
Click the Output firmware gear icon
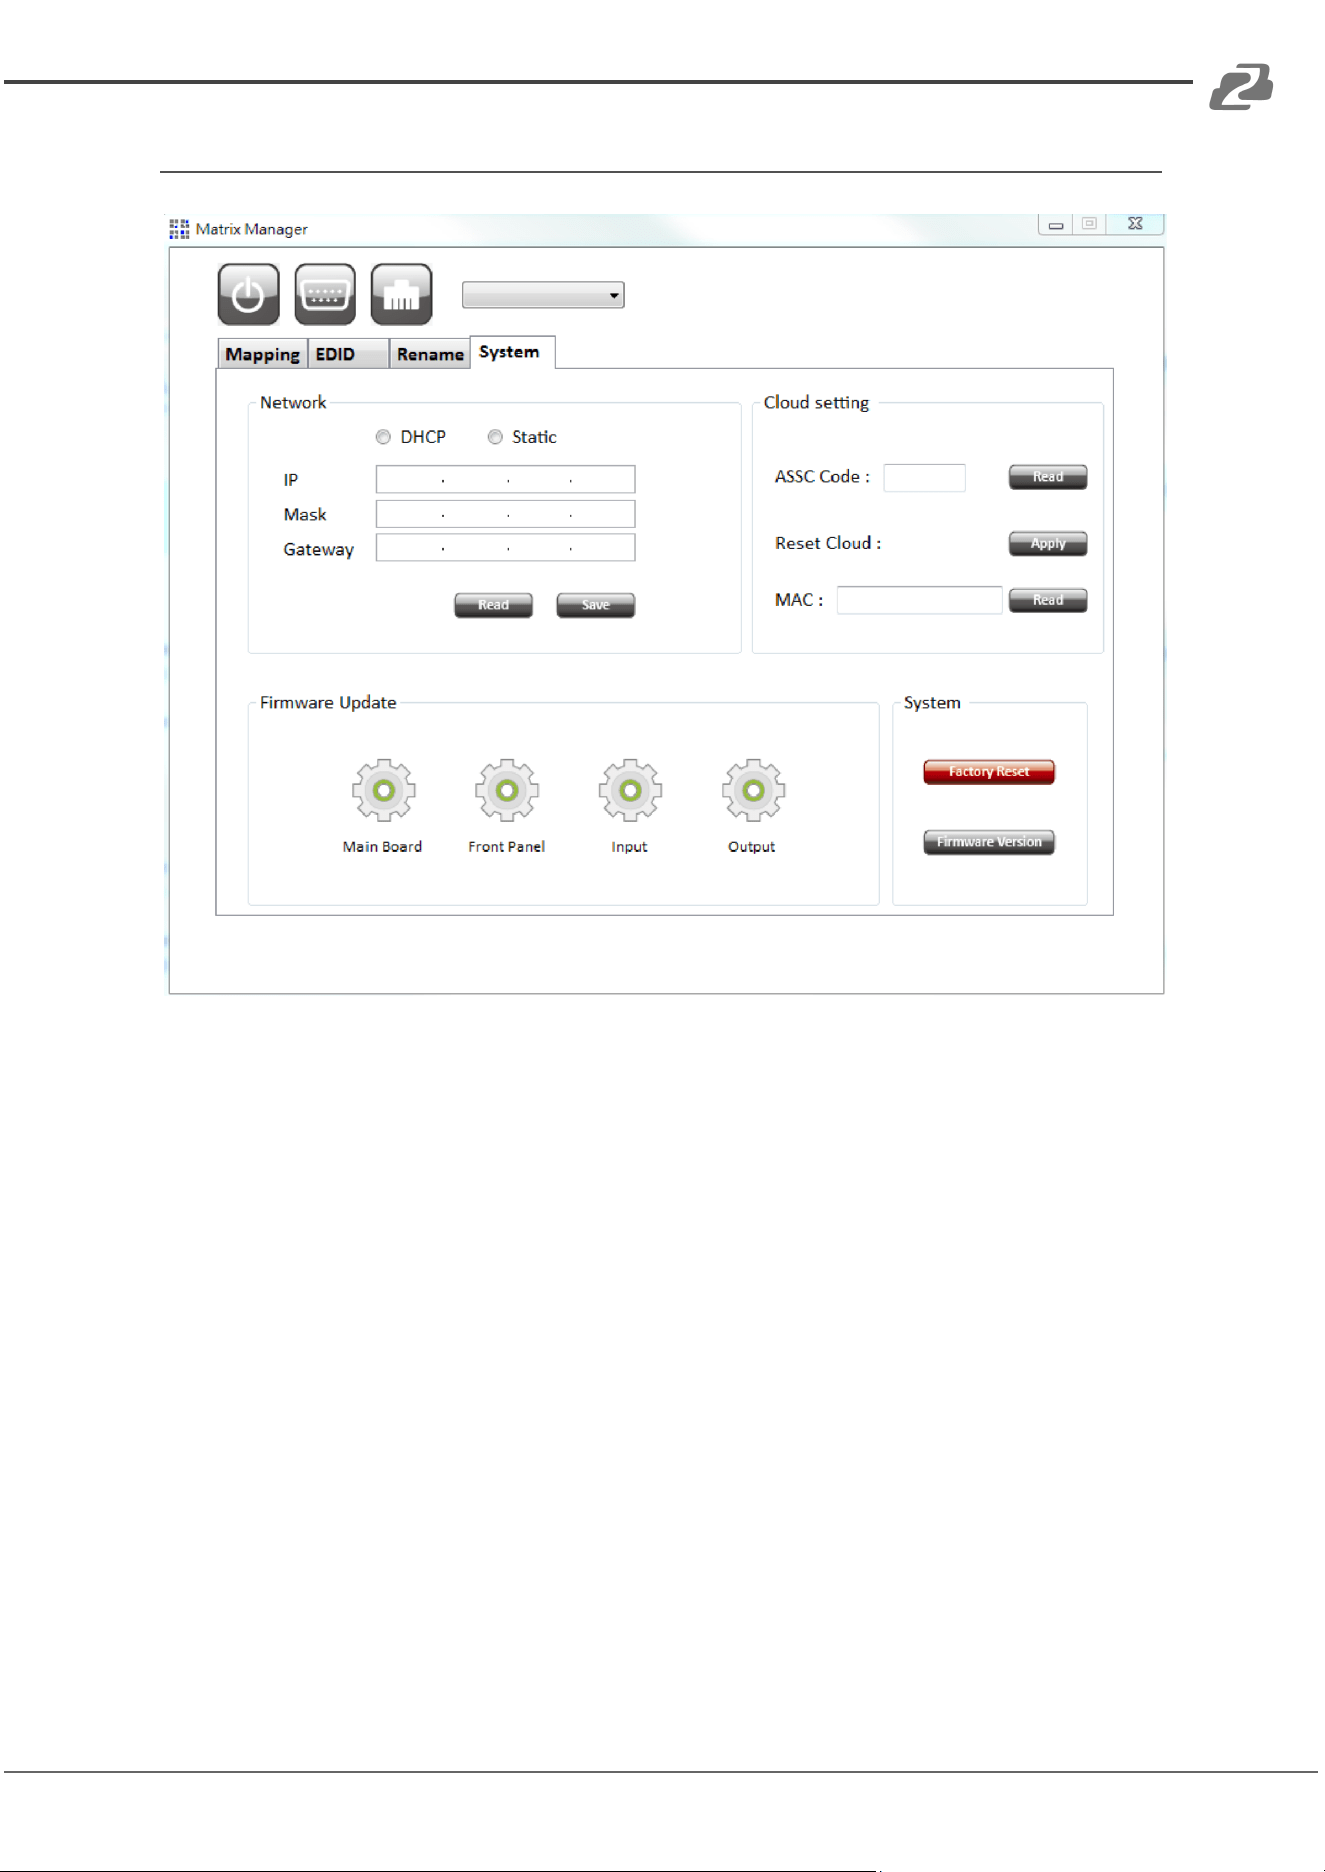(x=753, y=790)
